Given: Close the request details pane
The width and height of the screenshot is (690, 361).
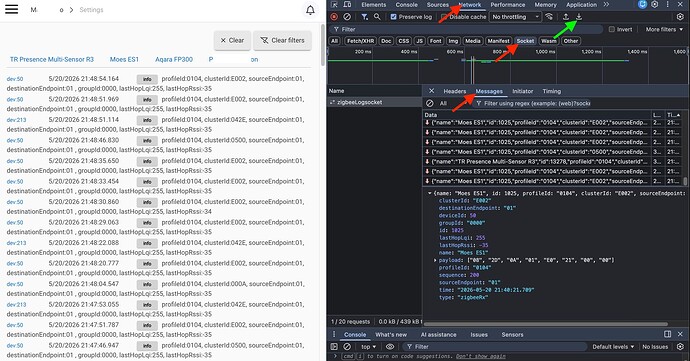Looking at the screenshot, I should tap(432, 91).
